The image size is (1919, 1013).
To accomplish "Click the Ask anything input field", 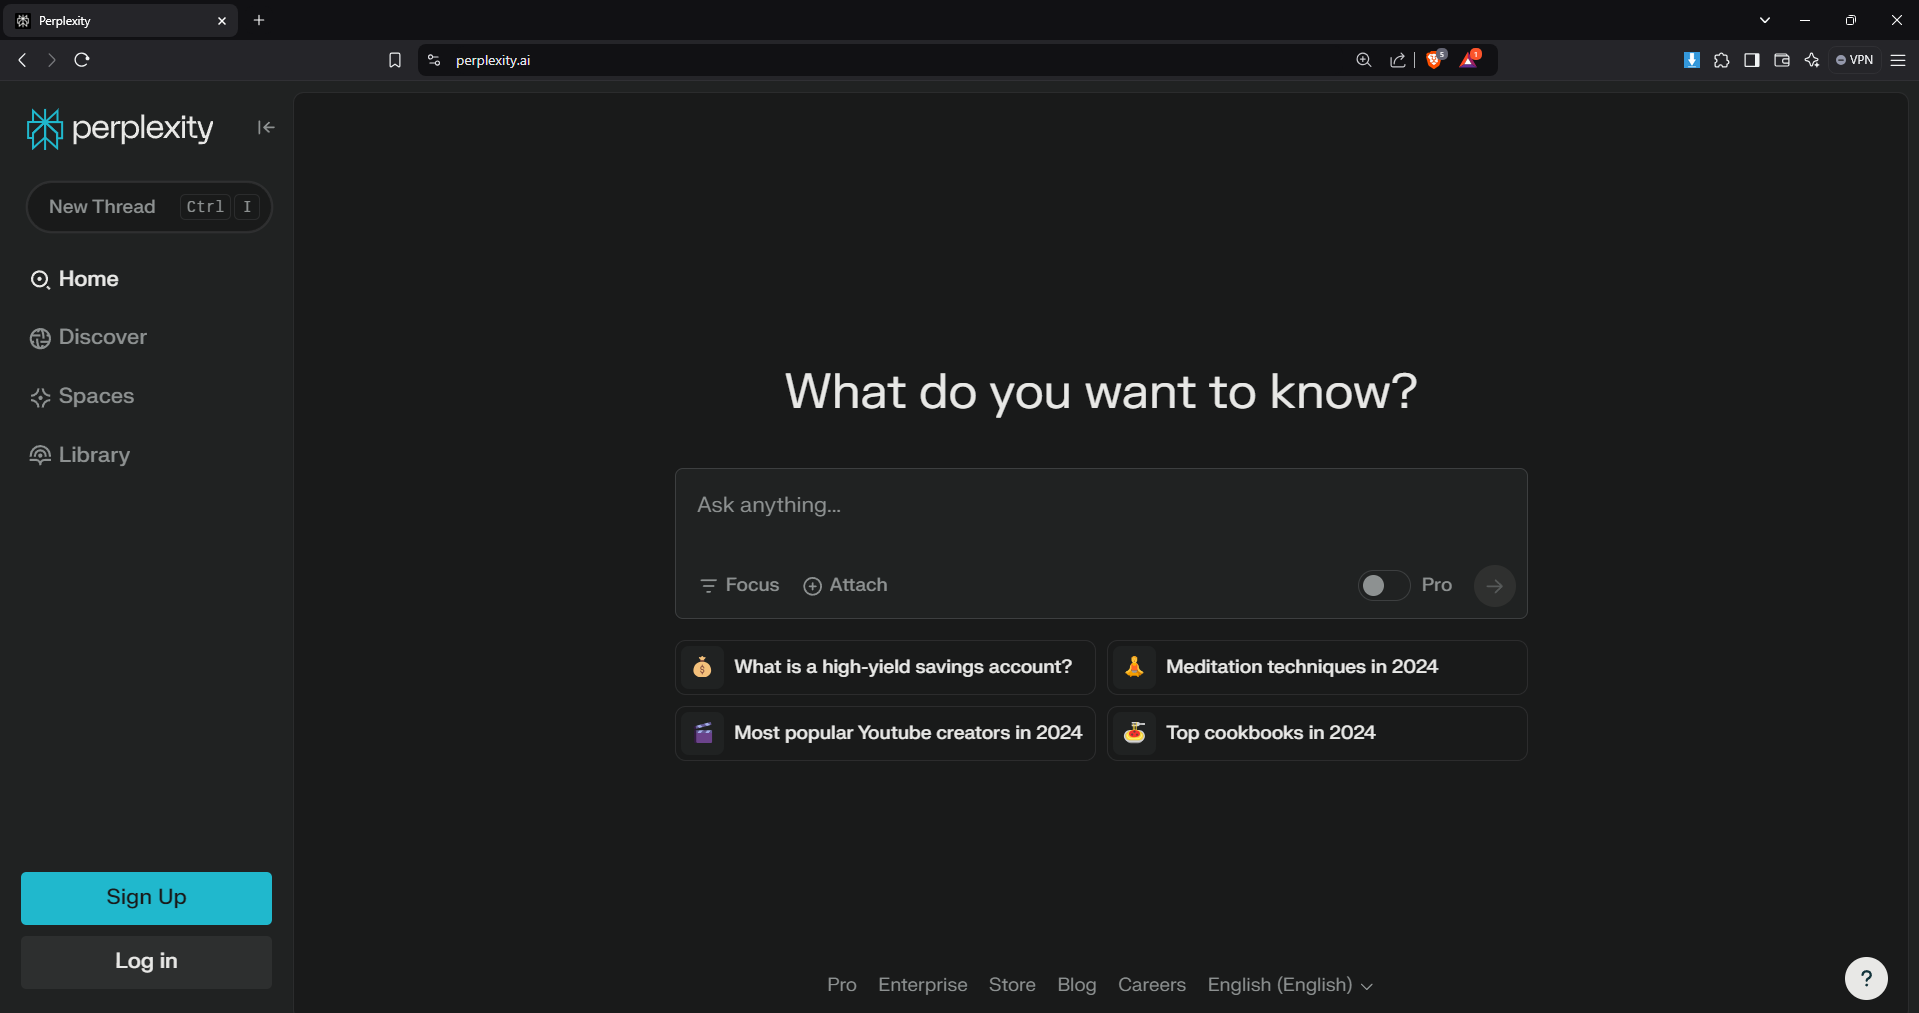I will click(x=1100, y=506).
